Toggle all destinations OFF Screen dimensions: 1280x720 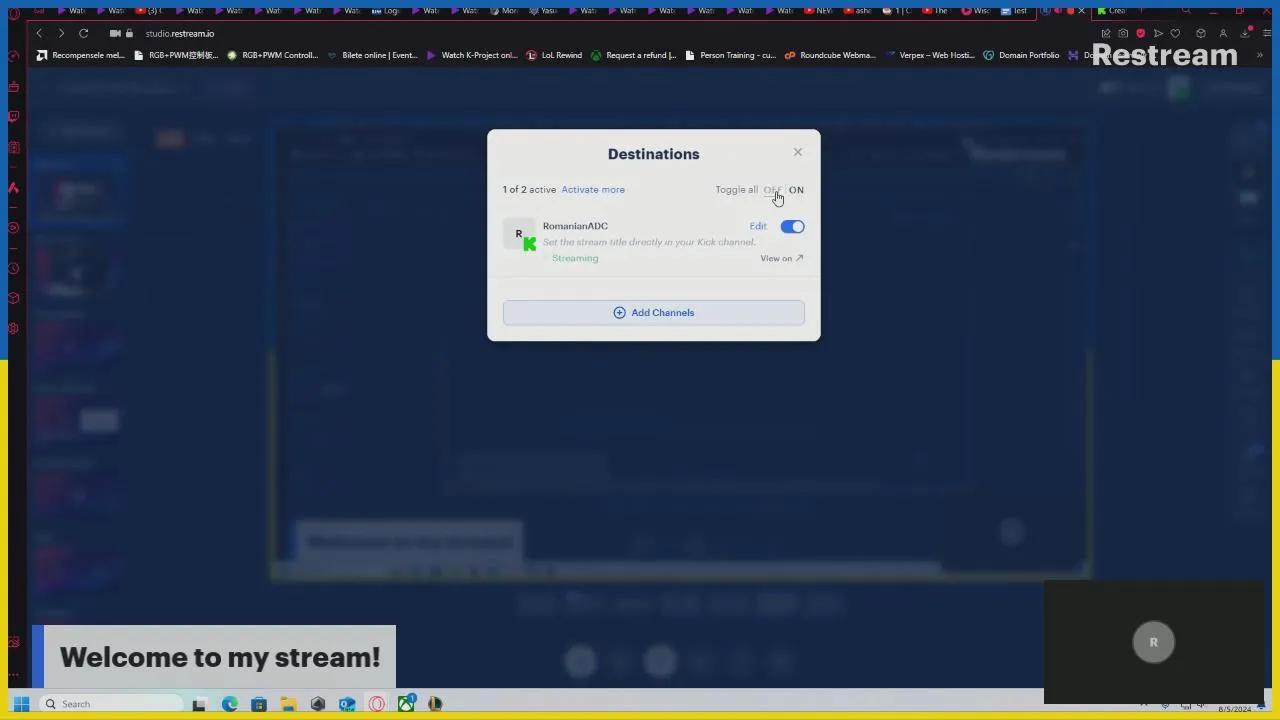point(772,190)
